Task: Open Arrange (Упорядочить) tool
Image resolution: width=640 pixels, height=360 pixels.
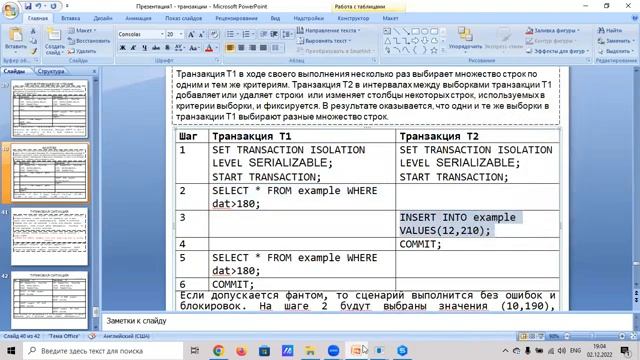Action: tap(465, 39)
